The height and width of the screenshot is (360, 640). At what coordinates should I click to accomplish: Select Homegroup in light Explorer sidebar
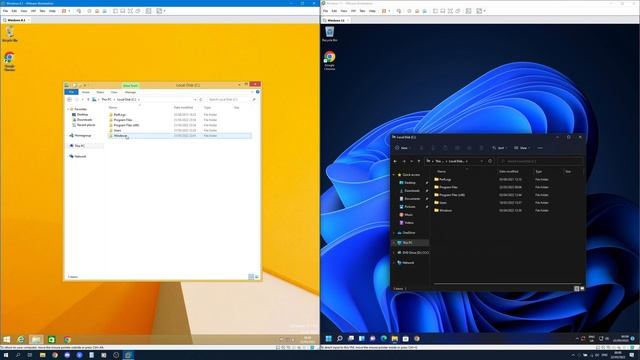80,135
